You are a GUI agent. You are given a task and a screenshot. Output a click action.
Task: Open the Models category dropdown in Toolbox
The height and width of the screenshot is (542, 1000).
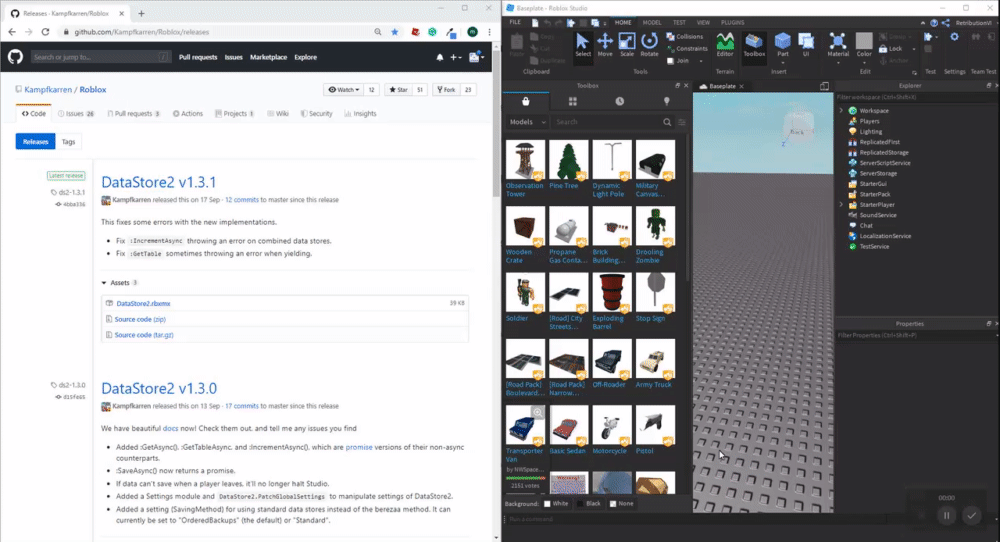pos(527,122)
